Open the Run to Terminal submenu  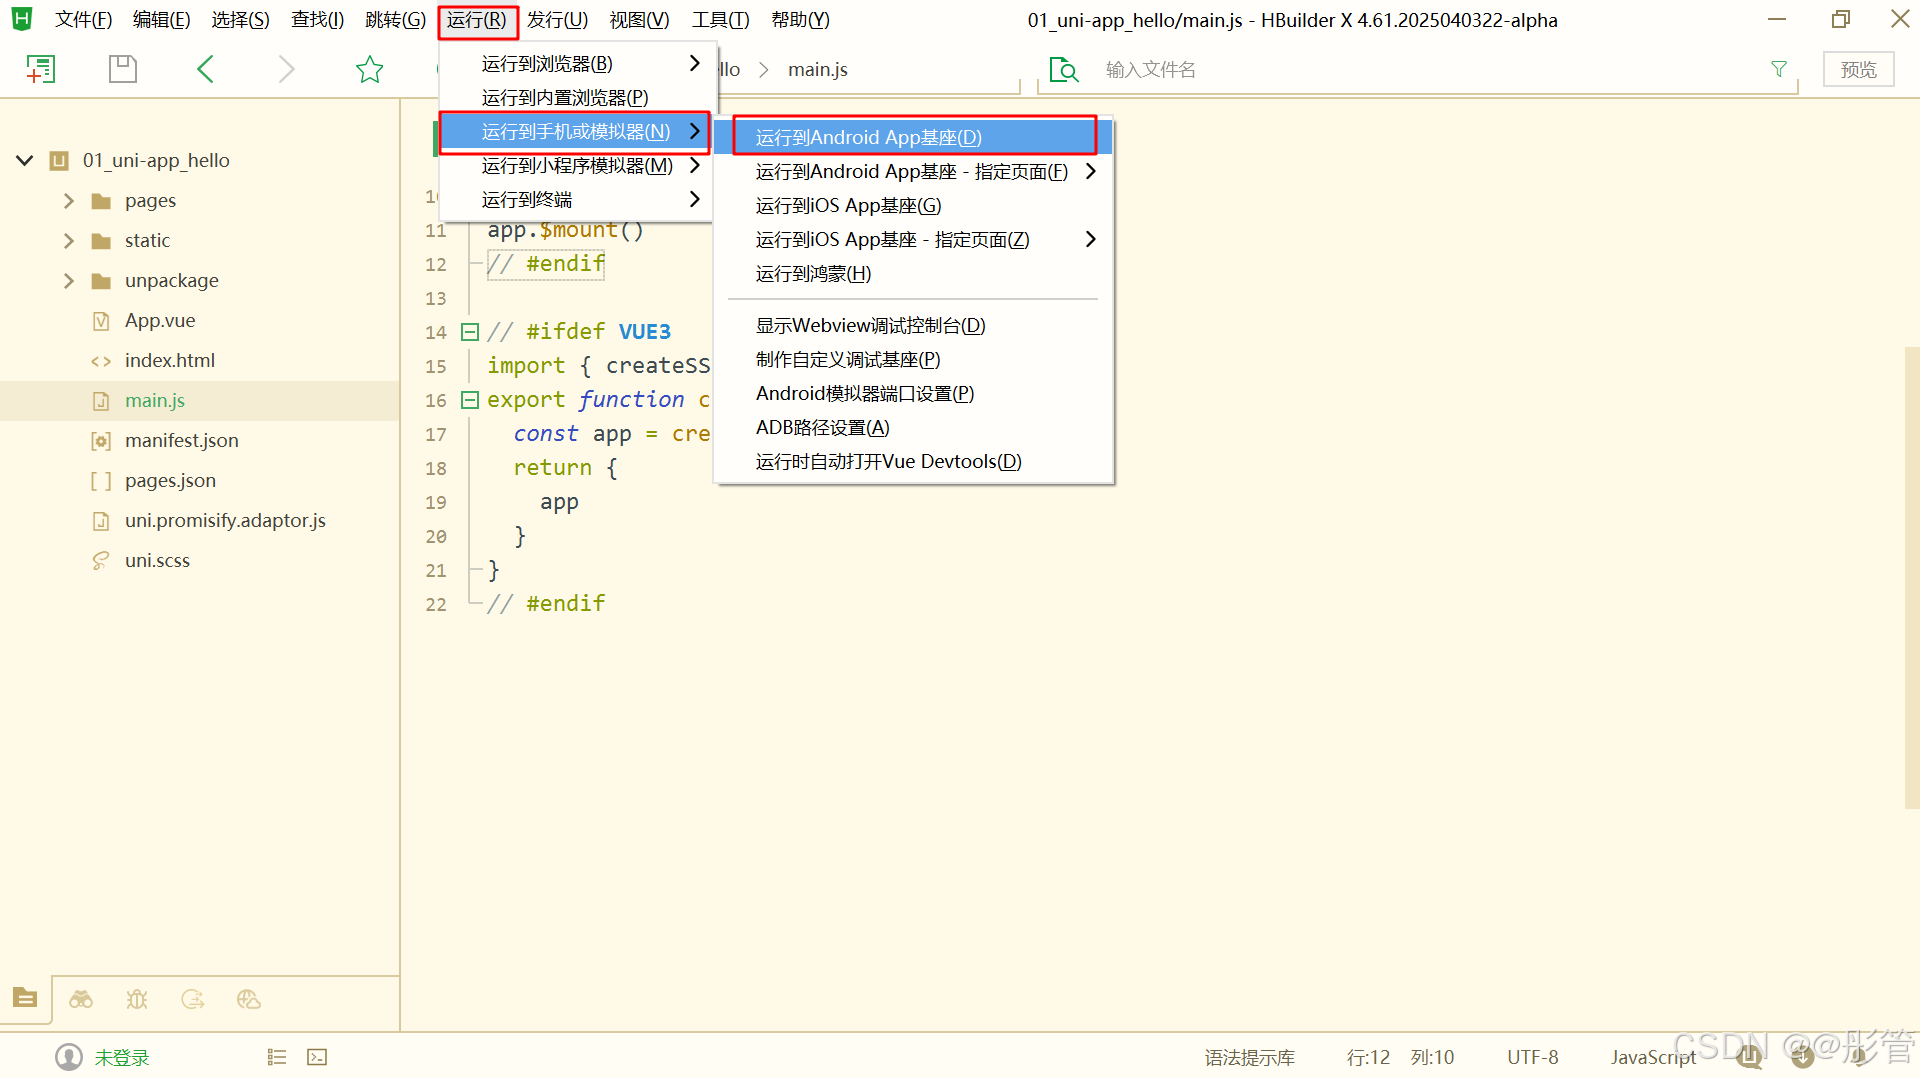tap(578, 200)
